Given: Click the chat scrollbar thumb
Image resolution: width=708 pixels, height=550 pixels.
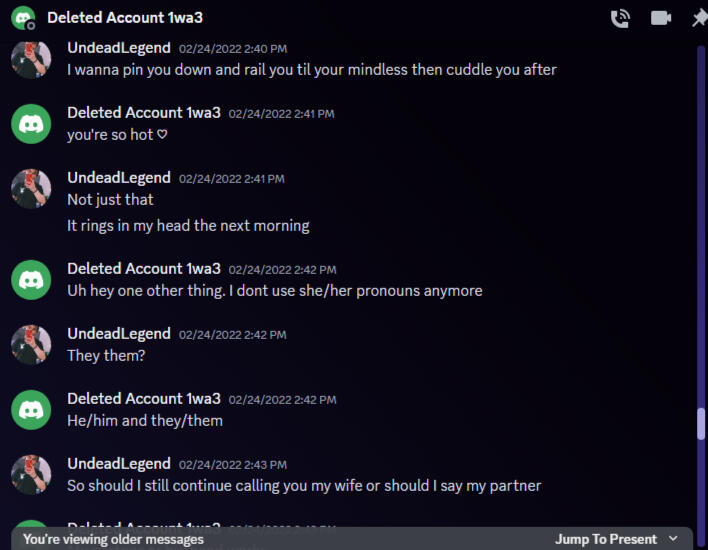Looking at the screenshot, I should tap(701, 423).
